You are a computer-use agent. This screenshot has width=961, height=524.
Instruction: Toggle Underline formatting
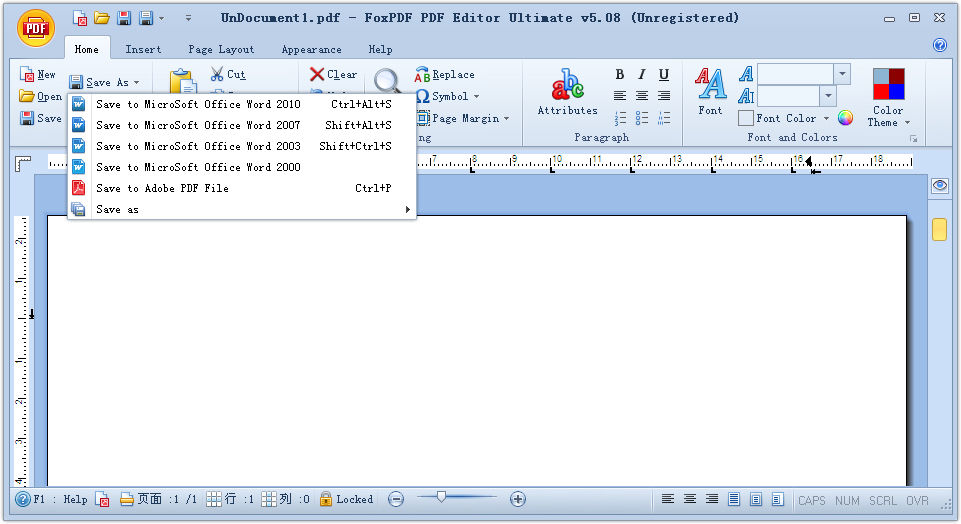(x=664, y=74)
